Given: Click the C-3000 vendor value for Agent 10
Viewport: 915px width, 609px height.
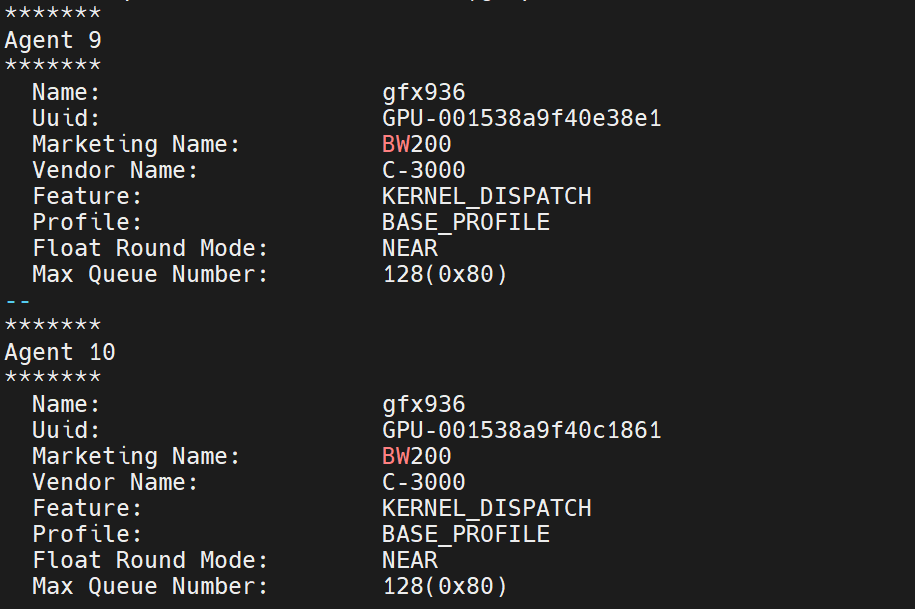Looking at the screenshot, I should (424, 482).
